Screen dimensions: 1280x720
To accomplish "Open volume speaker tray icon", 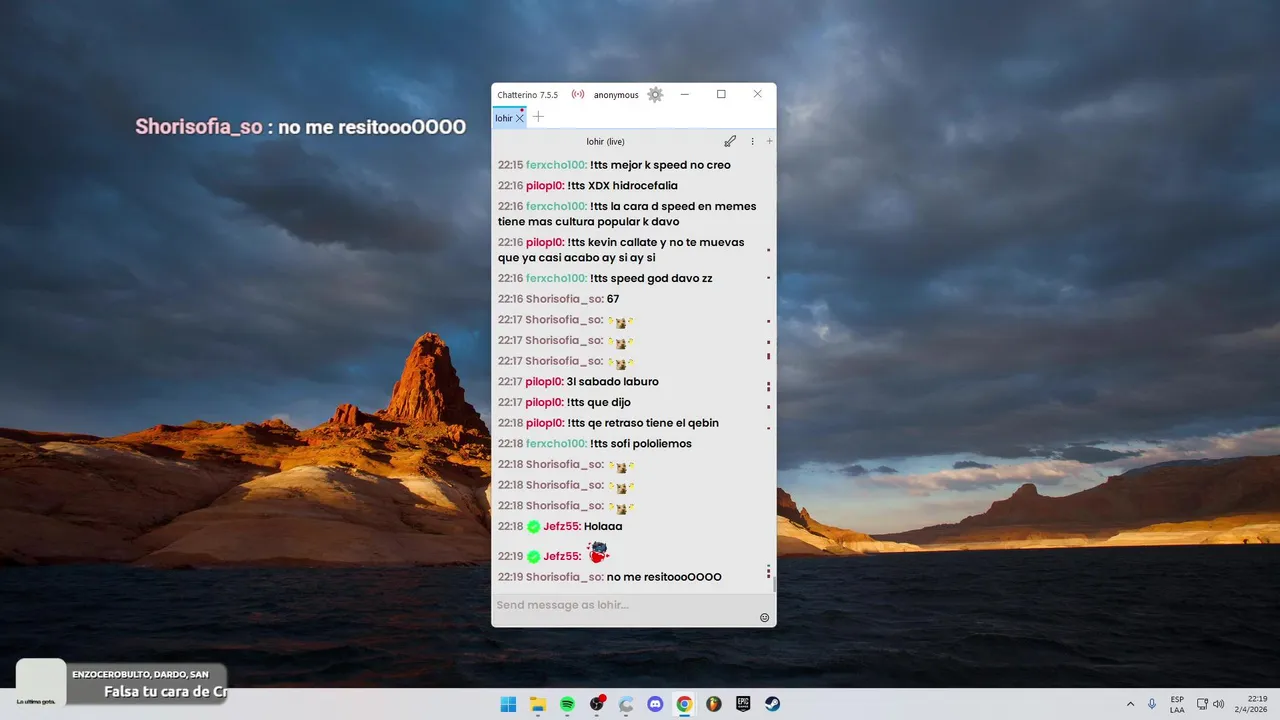I will pos(1219,704).
